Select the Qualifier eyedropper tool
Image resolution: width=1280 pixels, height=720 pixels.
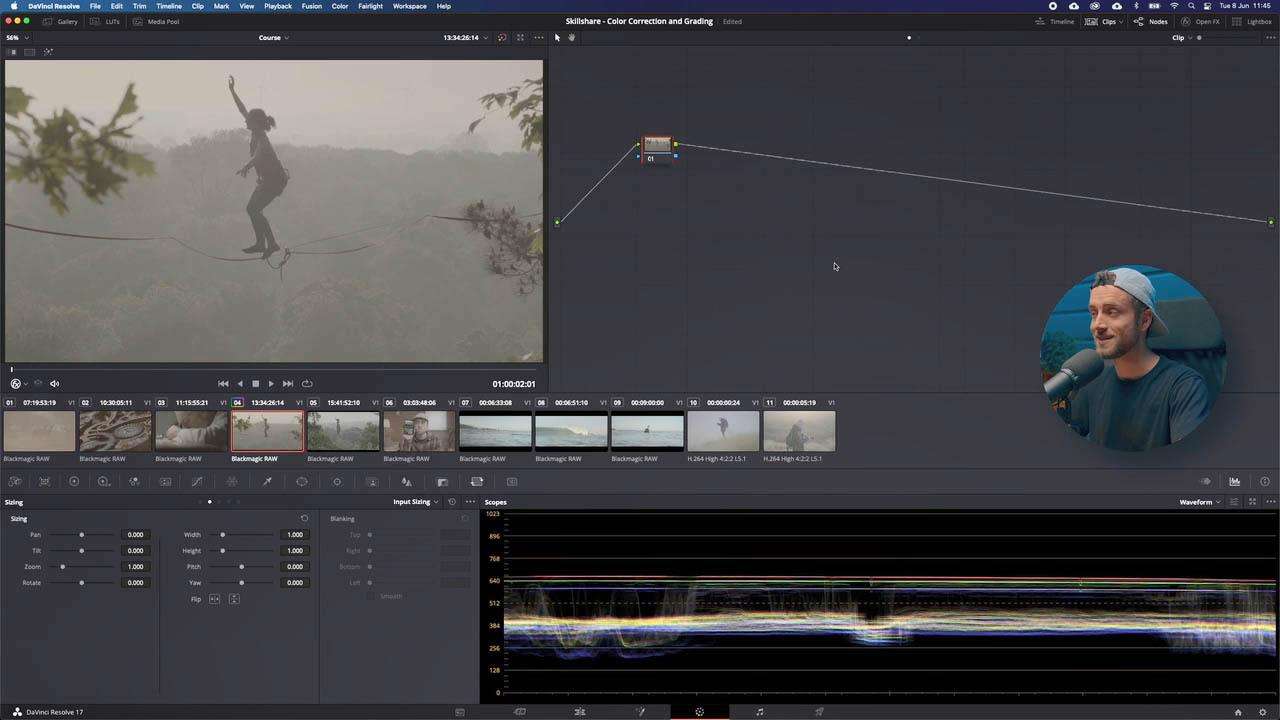coord(267,482)
